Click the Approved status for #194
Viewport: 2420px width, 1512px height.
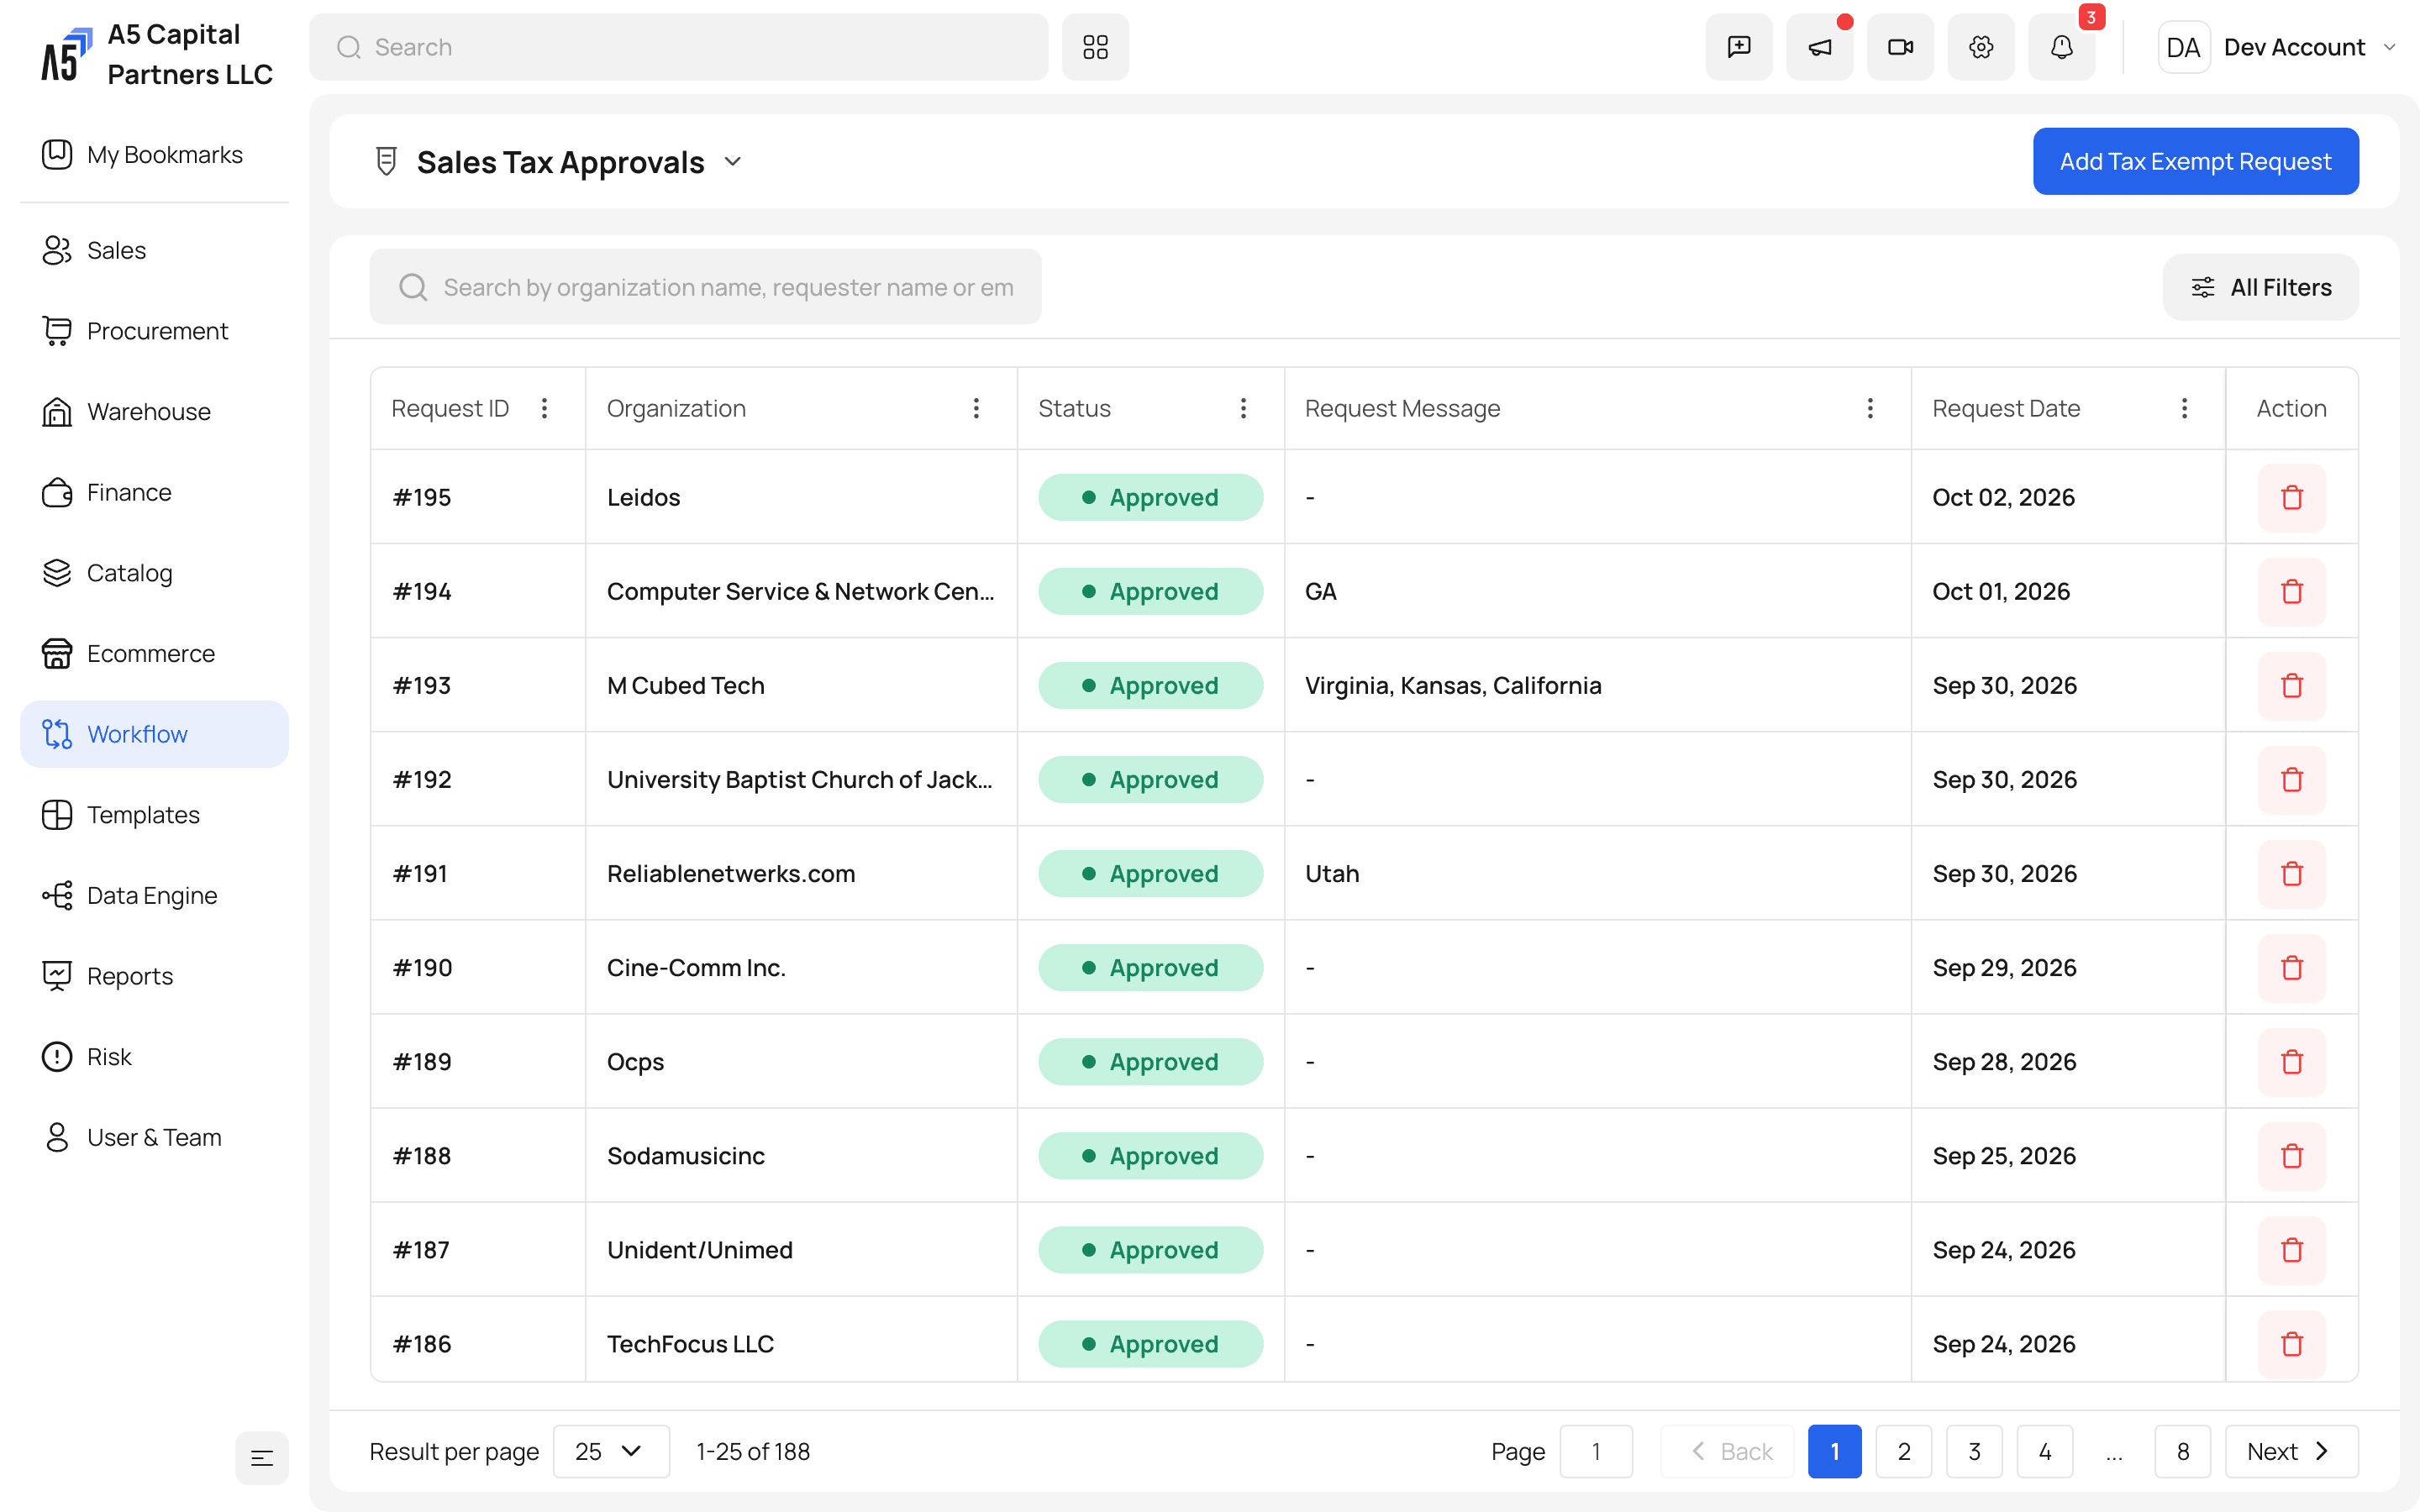pyautogui.click(x=1150, y=591)
